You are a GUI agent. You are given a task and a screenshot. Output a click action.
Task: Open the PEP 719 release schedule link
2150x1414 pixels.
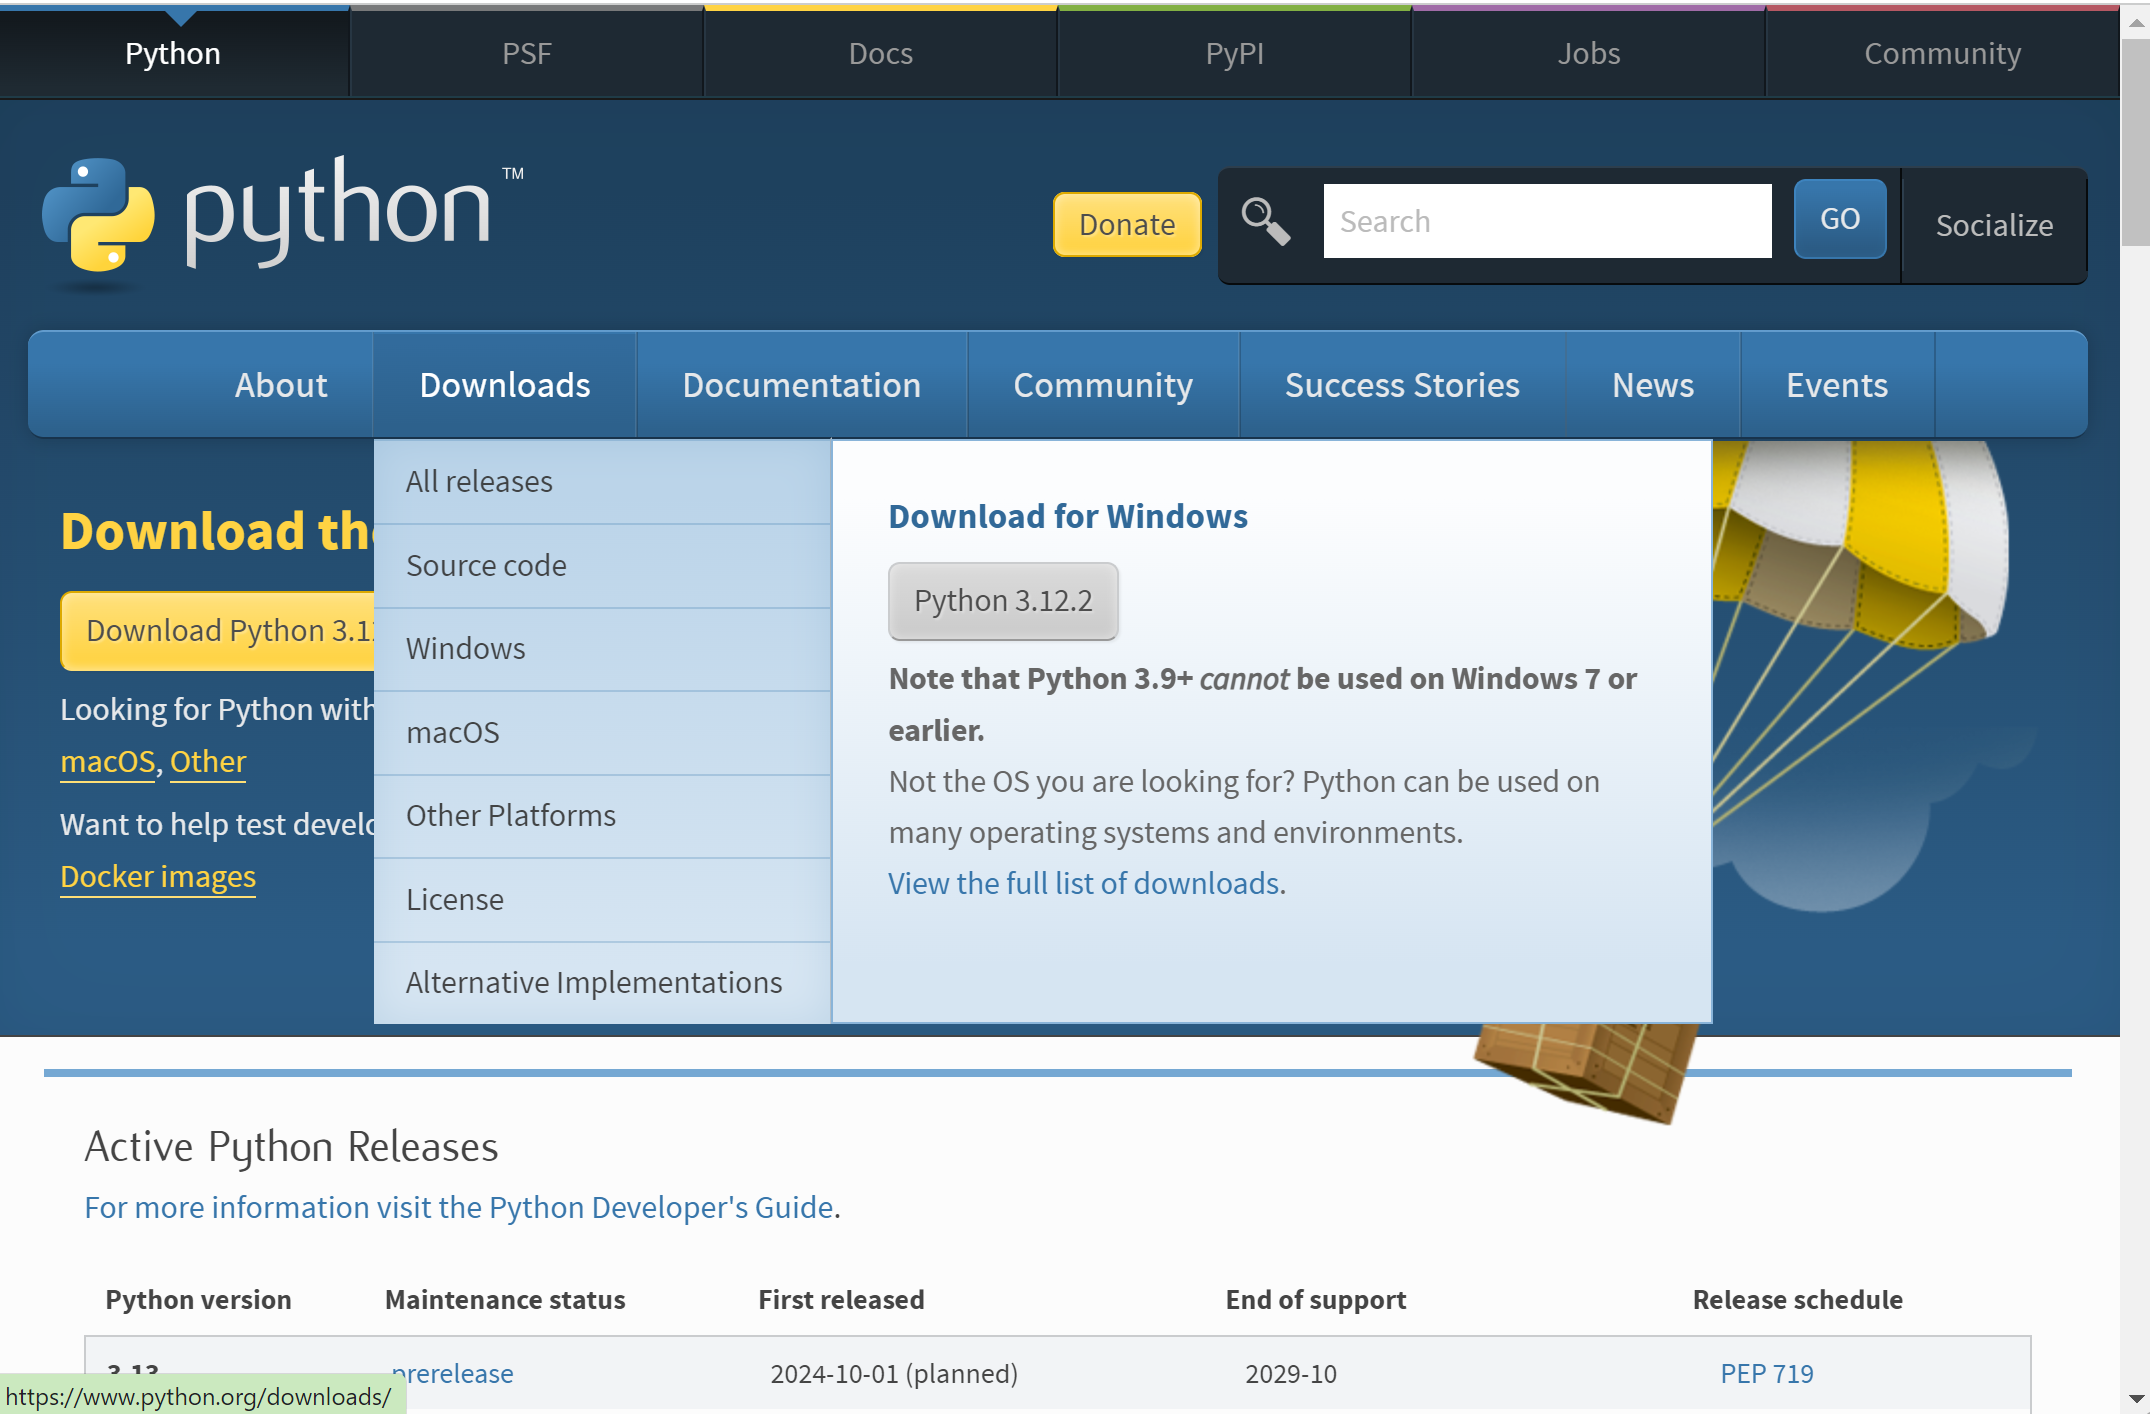(x=1766, y=1373)
